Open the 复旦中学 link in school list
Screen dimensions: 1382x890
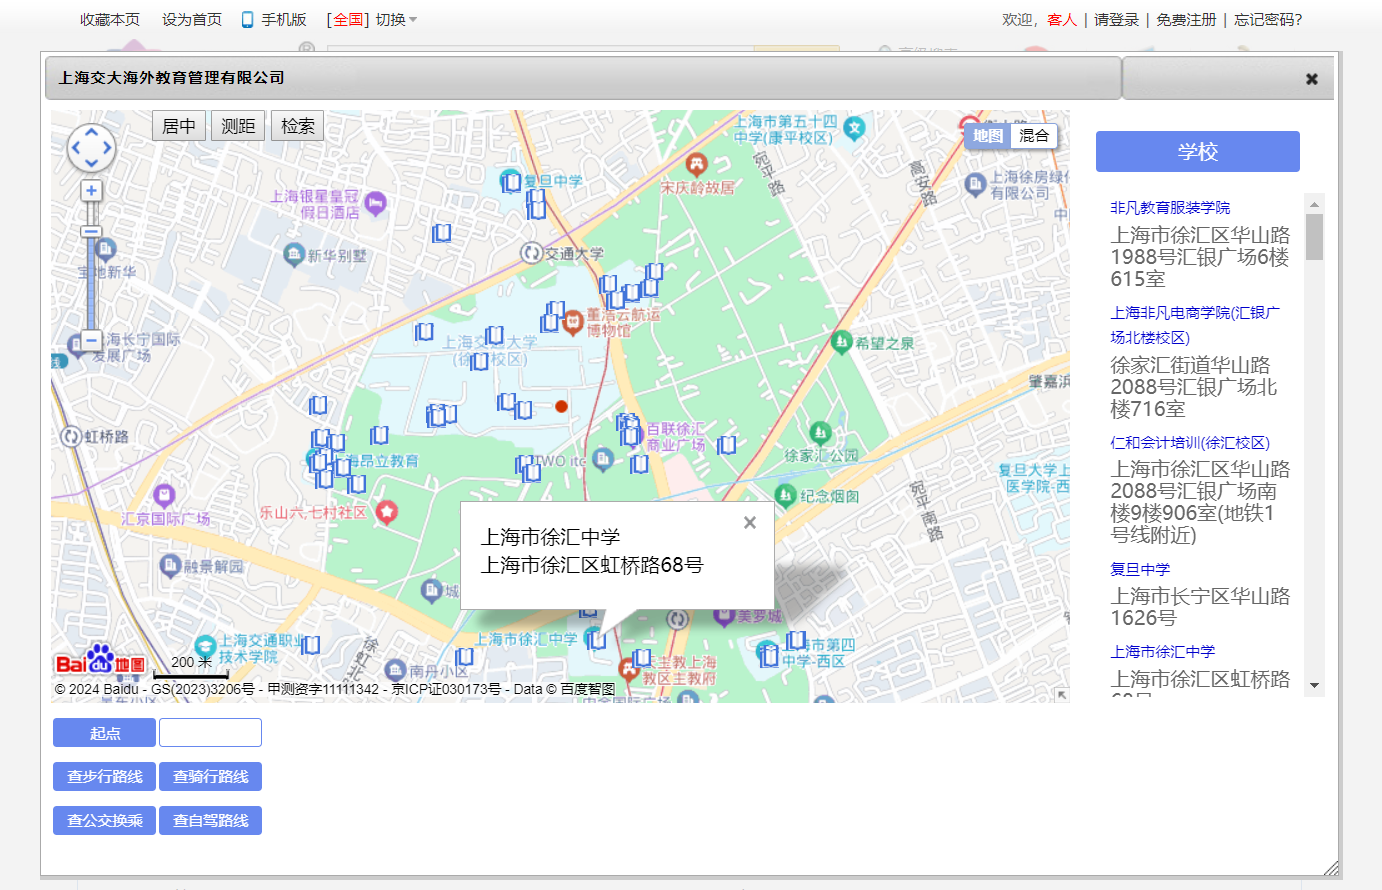1140,569
